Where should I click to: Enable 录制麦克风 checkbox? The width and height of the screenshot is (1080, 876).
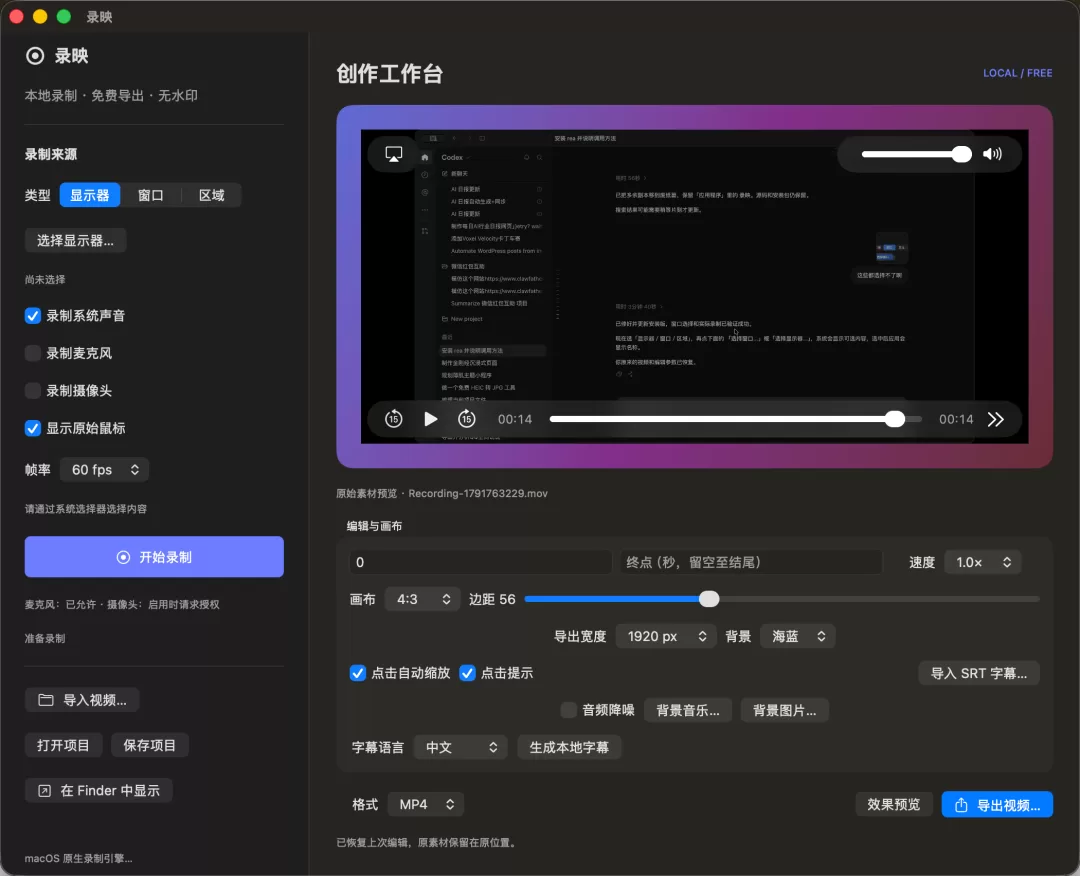click(32, 353)
